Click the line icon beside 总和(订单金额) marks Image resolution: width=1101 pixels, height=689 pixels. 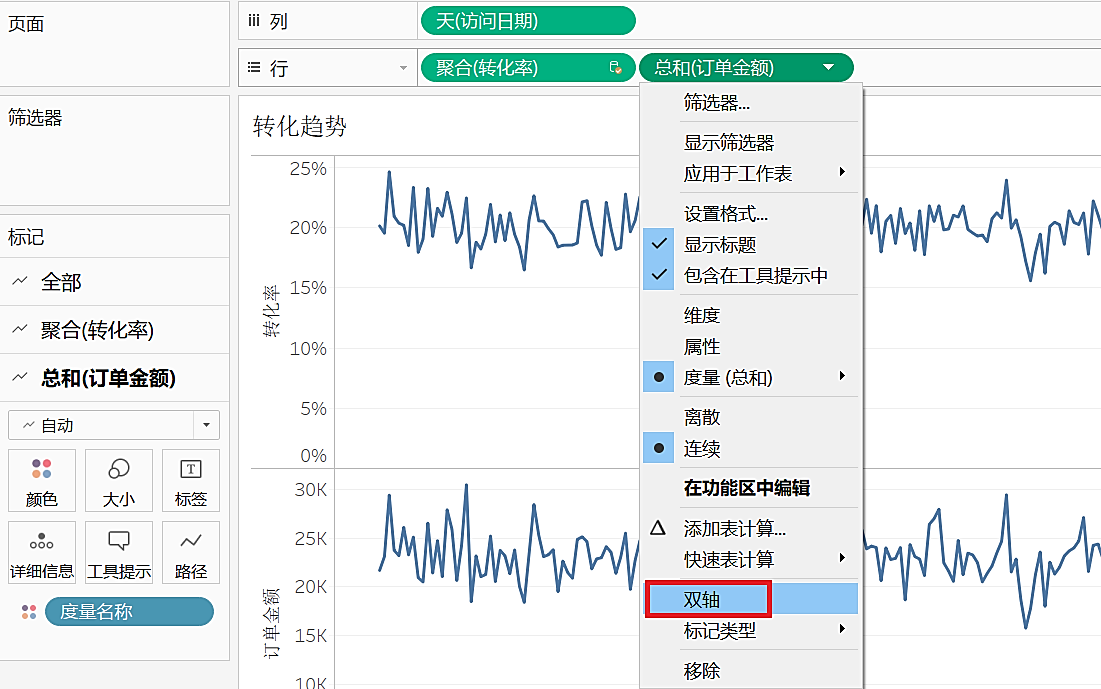(x=20, y=377)
